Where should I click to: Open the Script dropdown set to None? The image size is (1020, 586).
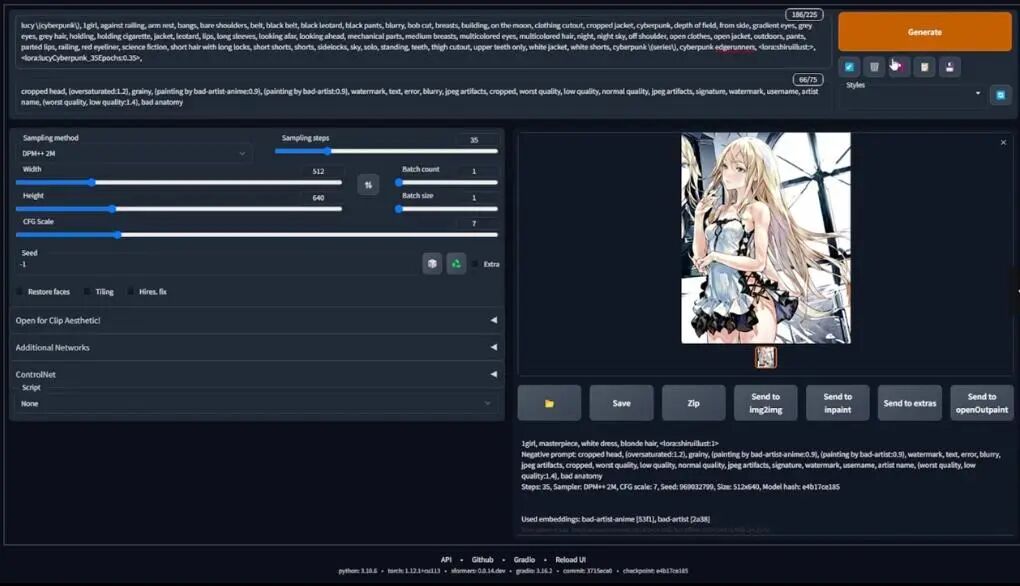[256, 403]
